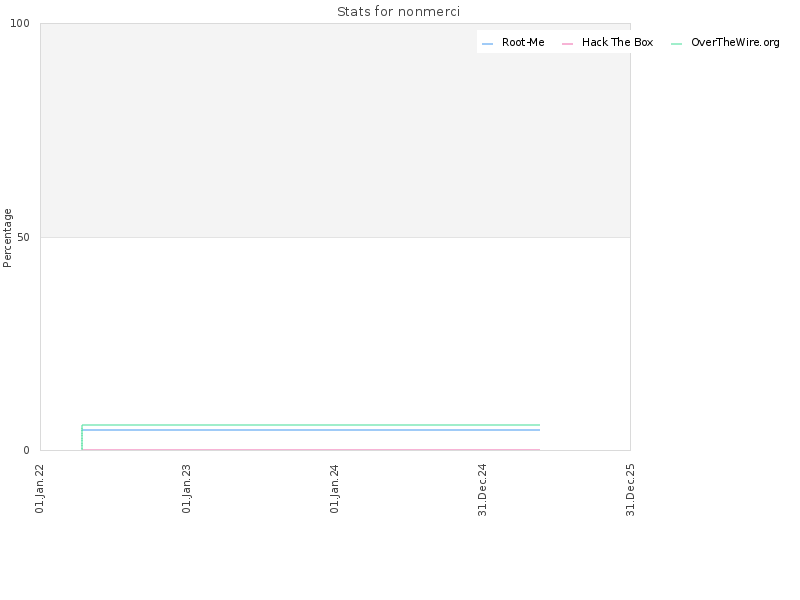Select the Percentage y-axis title
The height and width of the screenshot is (600, 800).
pyautogui.click(x=7, y=238)
